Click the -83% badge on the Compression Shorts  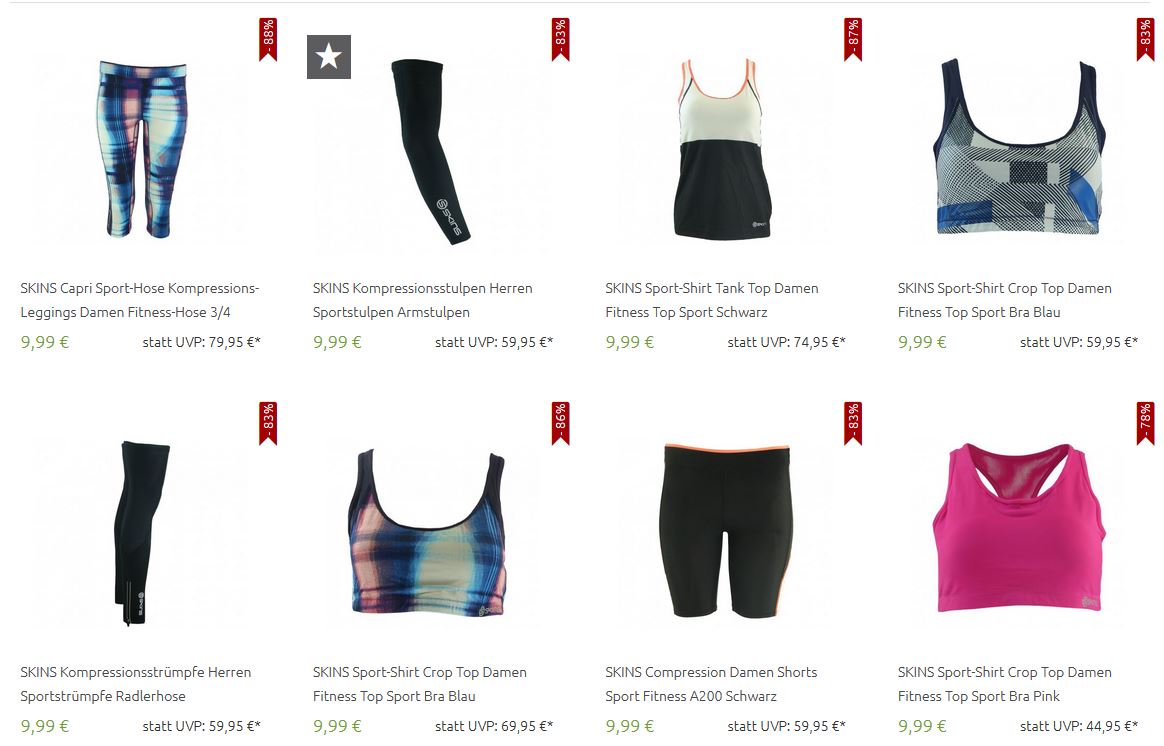coord(853,424)
